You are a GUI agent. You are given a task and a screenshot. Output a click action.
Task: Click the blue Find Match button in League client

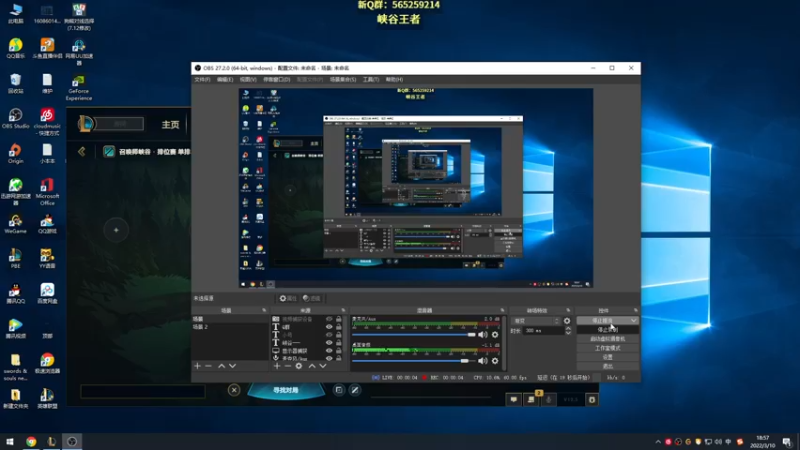pyautogui.click(x=286, y=390)
